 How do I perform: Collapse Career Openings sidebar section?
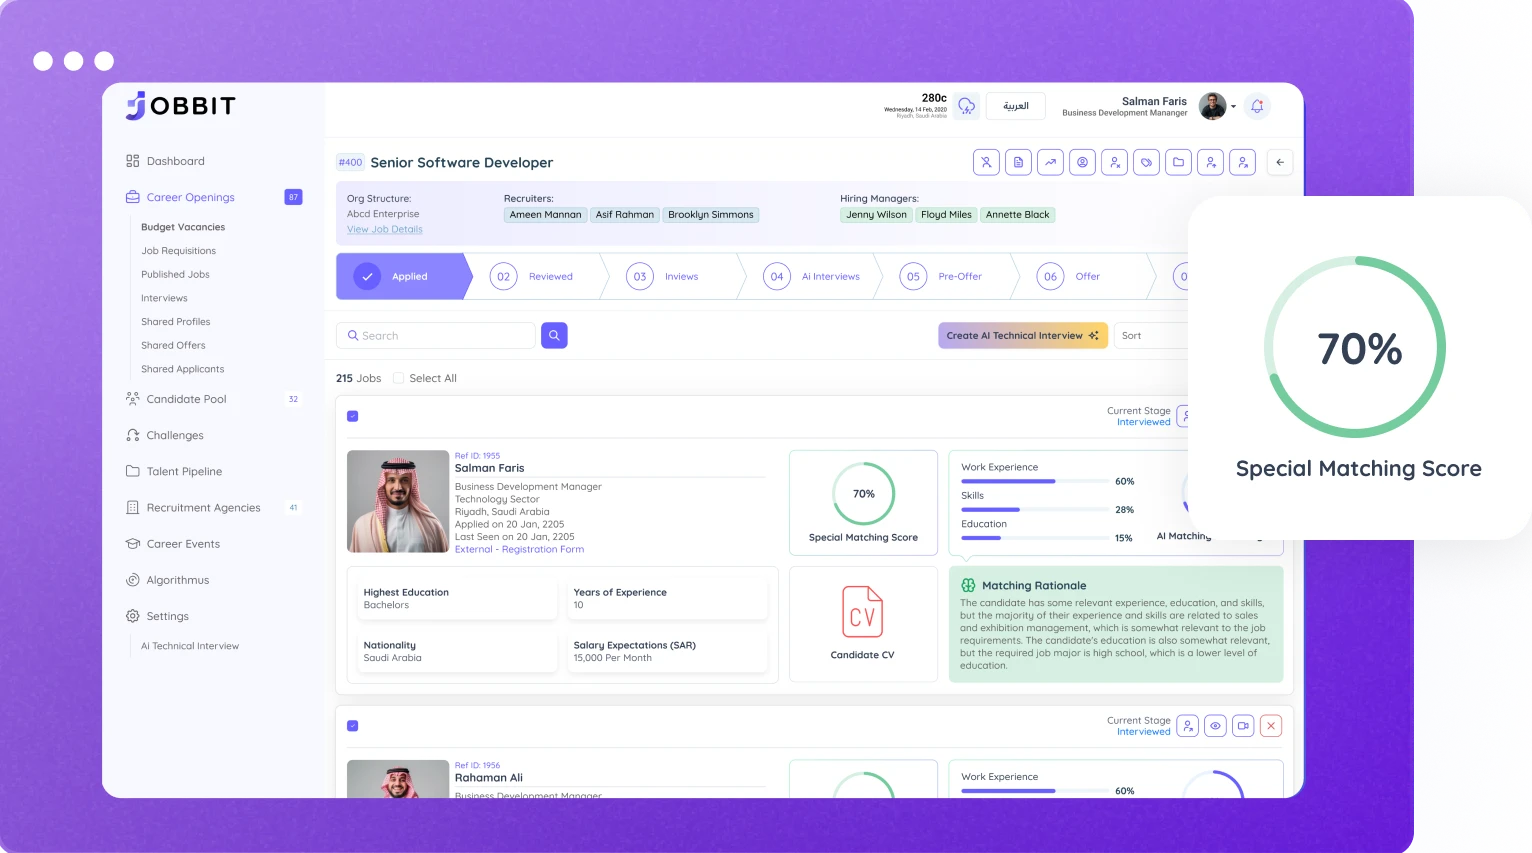pyautogui.click(x=190, y=197)
